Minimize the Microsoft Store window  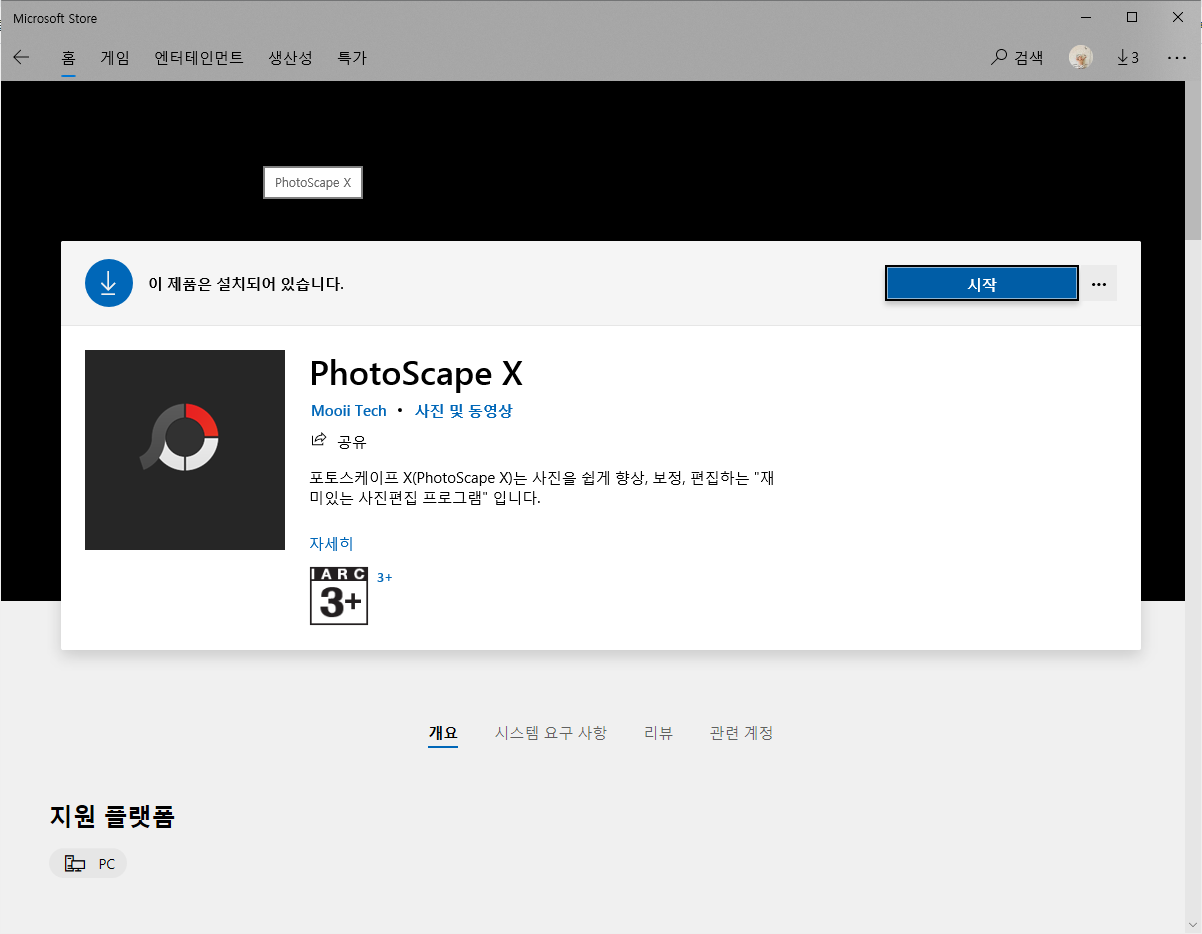[x=1086, y=17]
